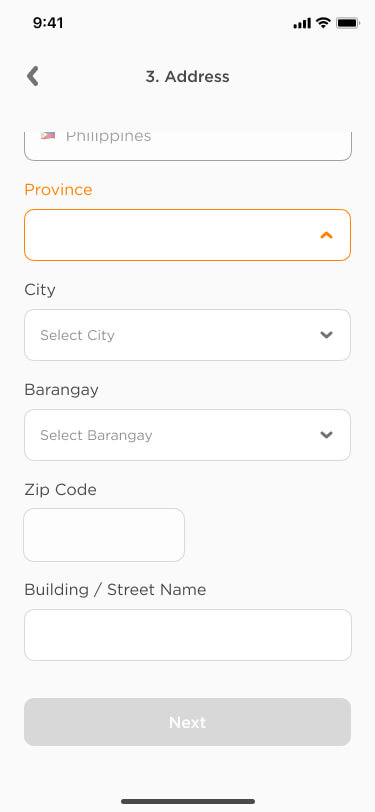Tap the cellular signal bars icon
Image resolution: width=375 pixels, height=812 pixels.
pyautogui.click(x=302, y=23)
